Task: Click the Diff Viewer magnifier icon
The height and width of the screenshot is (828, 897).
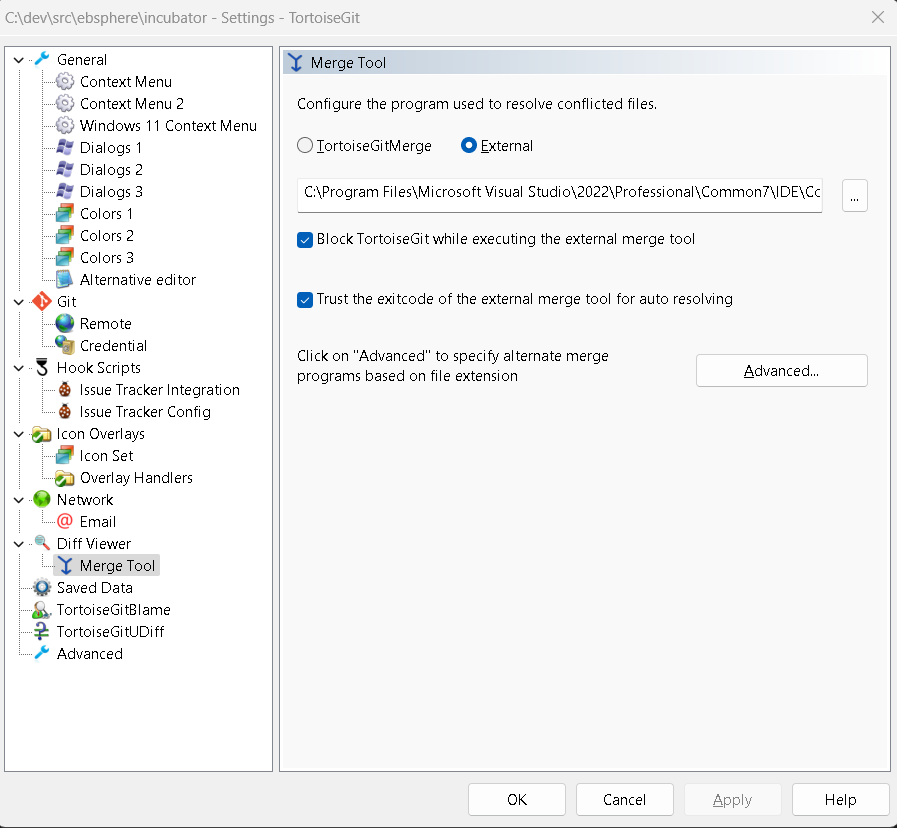Action: 42,544
